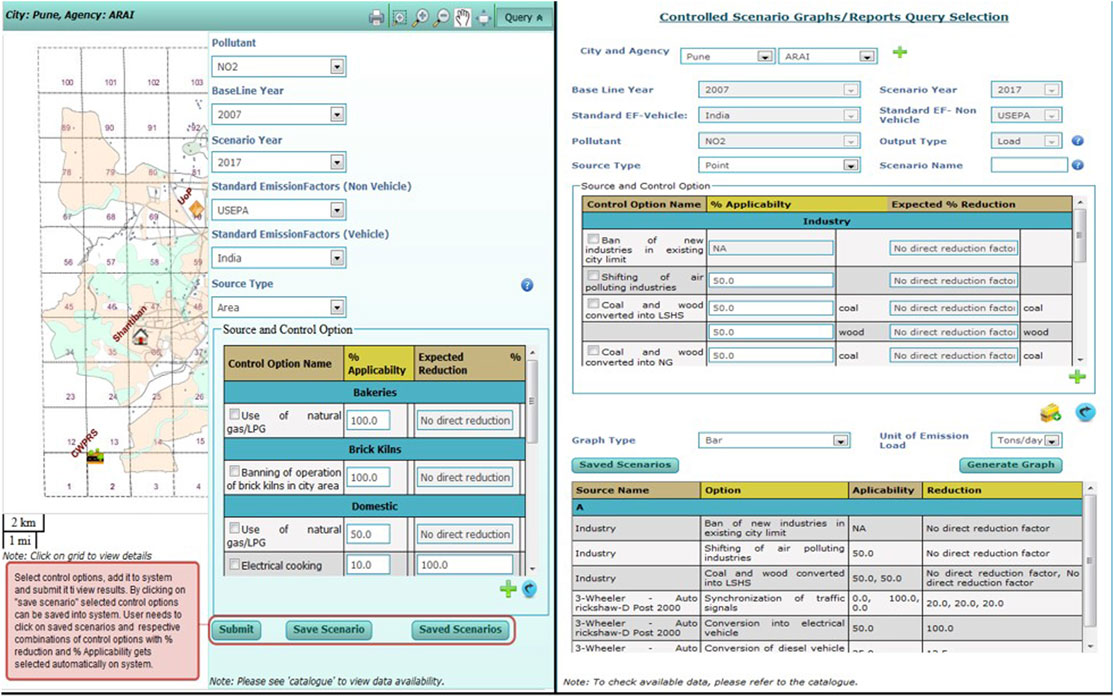Open the Standard EF-Vehicle dropdown showing India
Viewport: 1114px width, 697px height.
click(779, 115)
